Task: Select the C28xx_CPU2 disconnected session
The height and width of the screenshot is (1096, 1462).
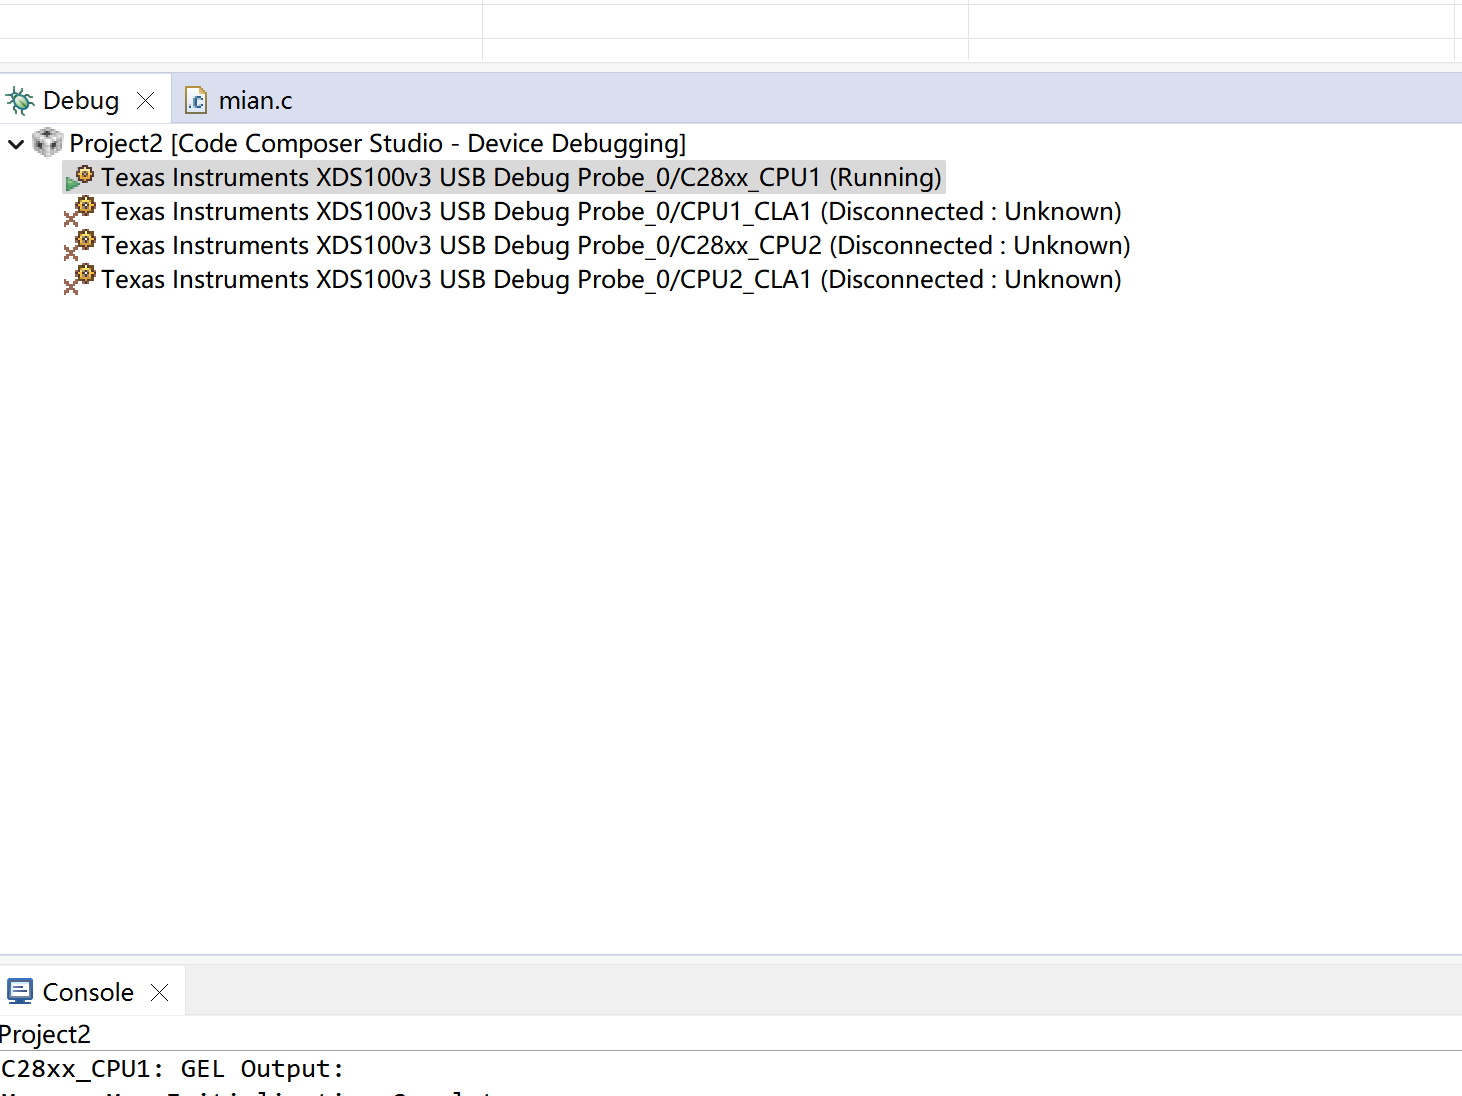Action: click(x=500, y=245)
